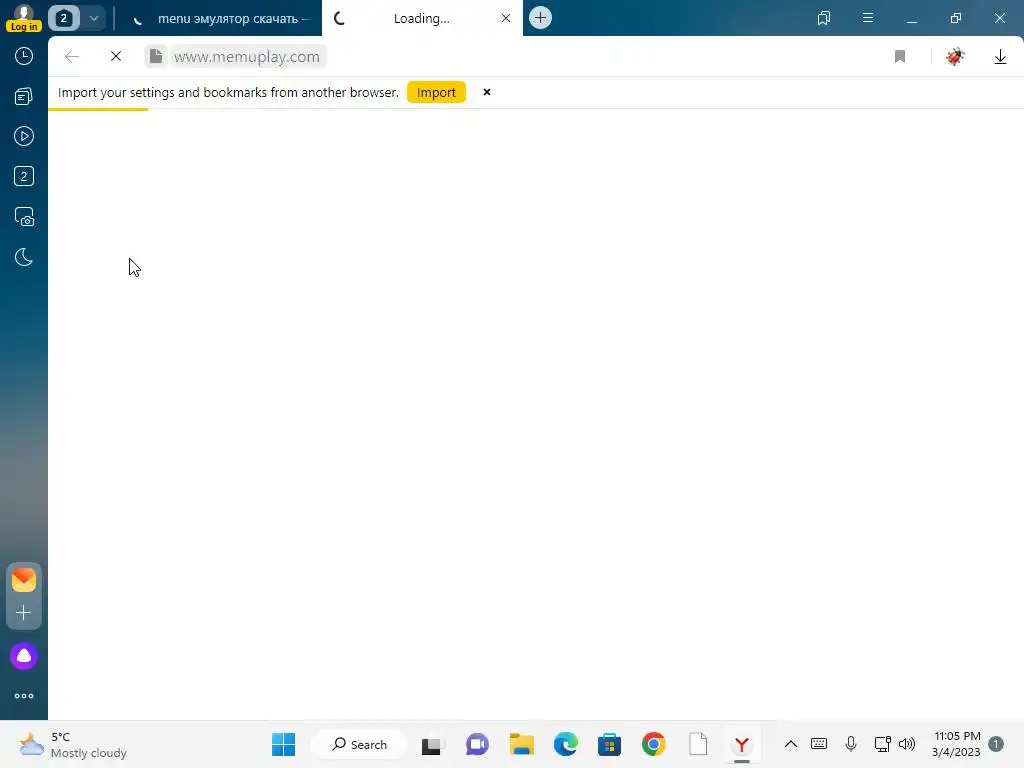Screen dimensions: 1024x768
Task: Open the ladybug extension icon
Action: 955,56
